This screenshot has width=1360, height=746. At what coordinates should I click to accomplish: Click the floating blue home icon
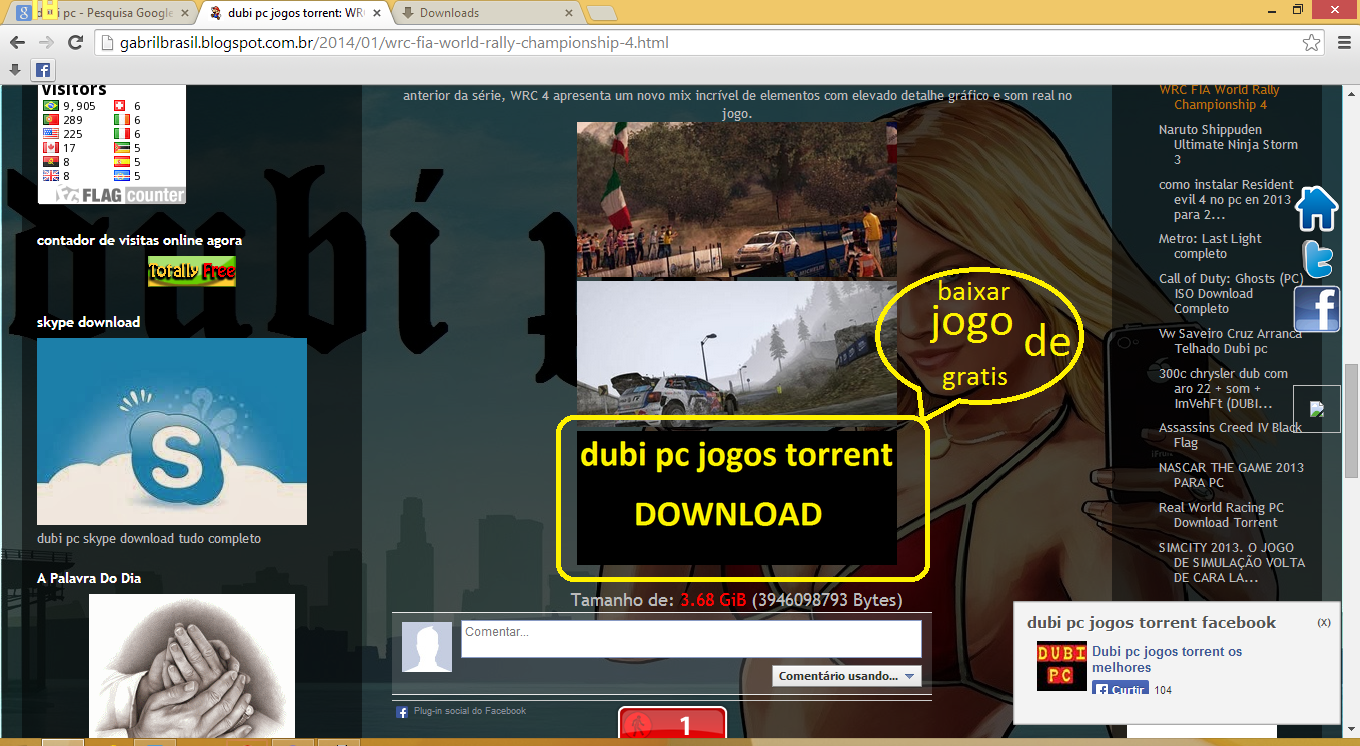(x=1317, y=209)
